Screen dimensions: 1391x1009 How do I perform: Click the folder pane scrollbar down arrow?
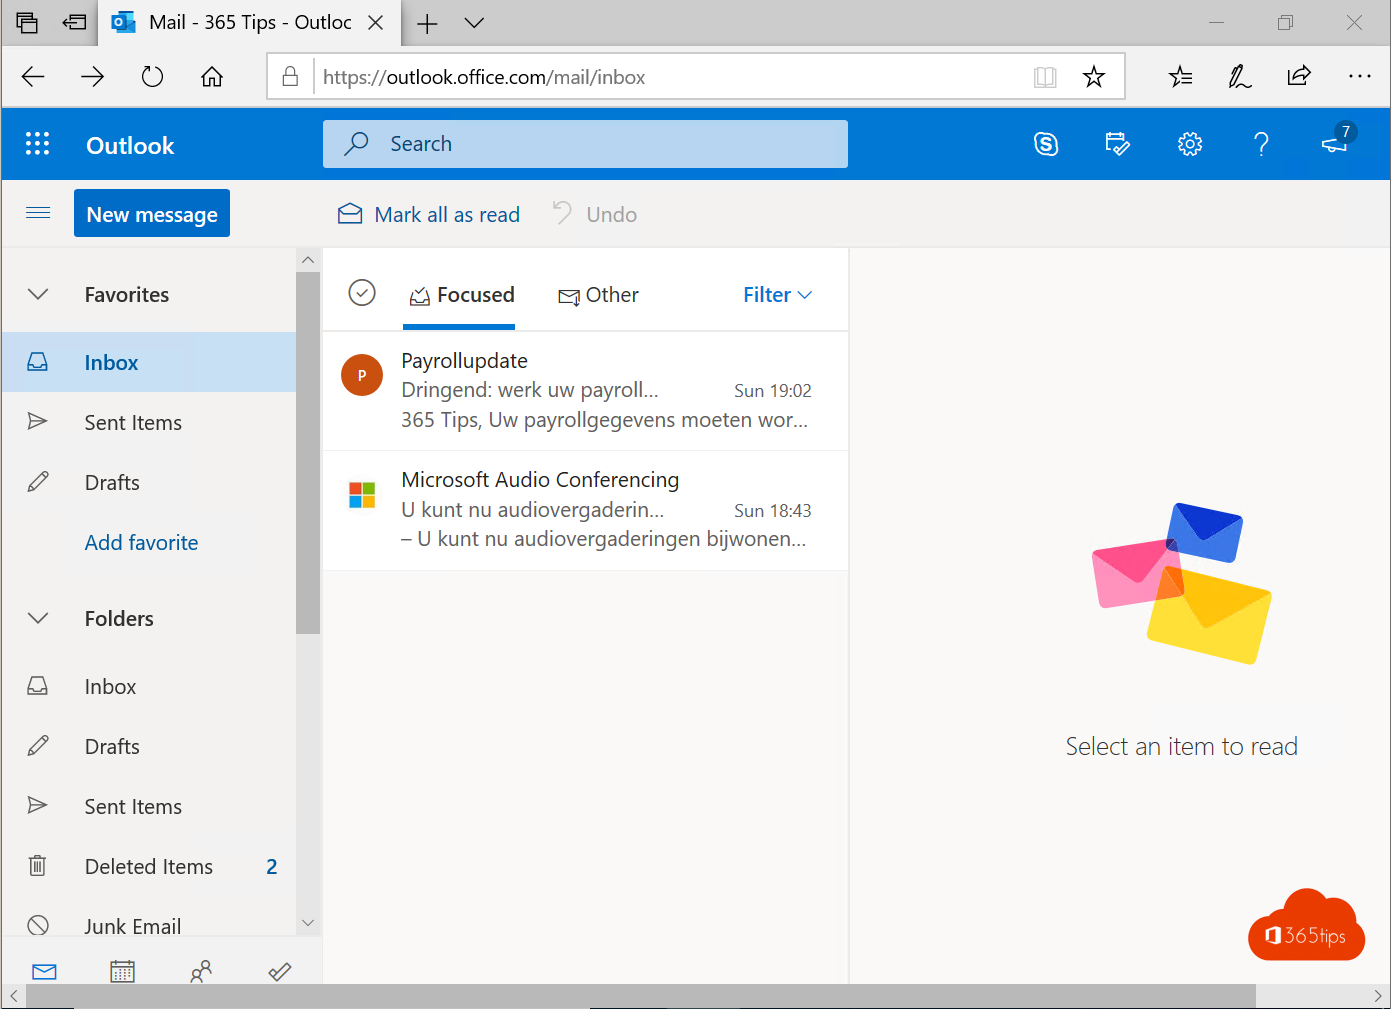tap(308, 923)
